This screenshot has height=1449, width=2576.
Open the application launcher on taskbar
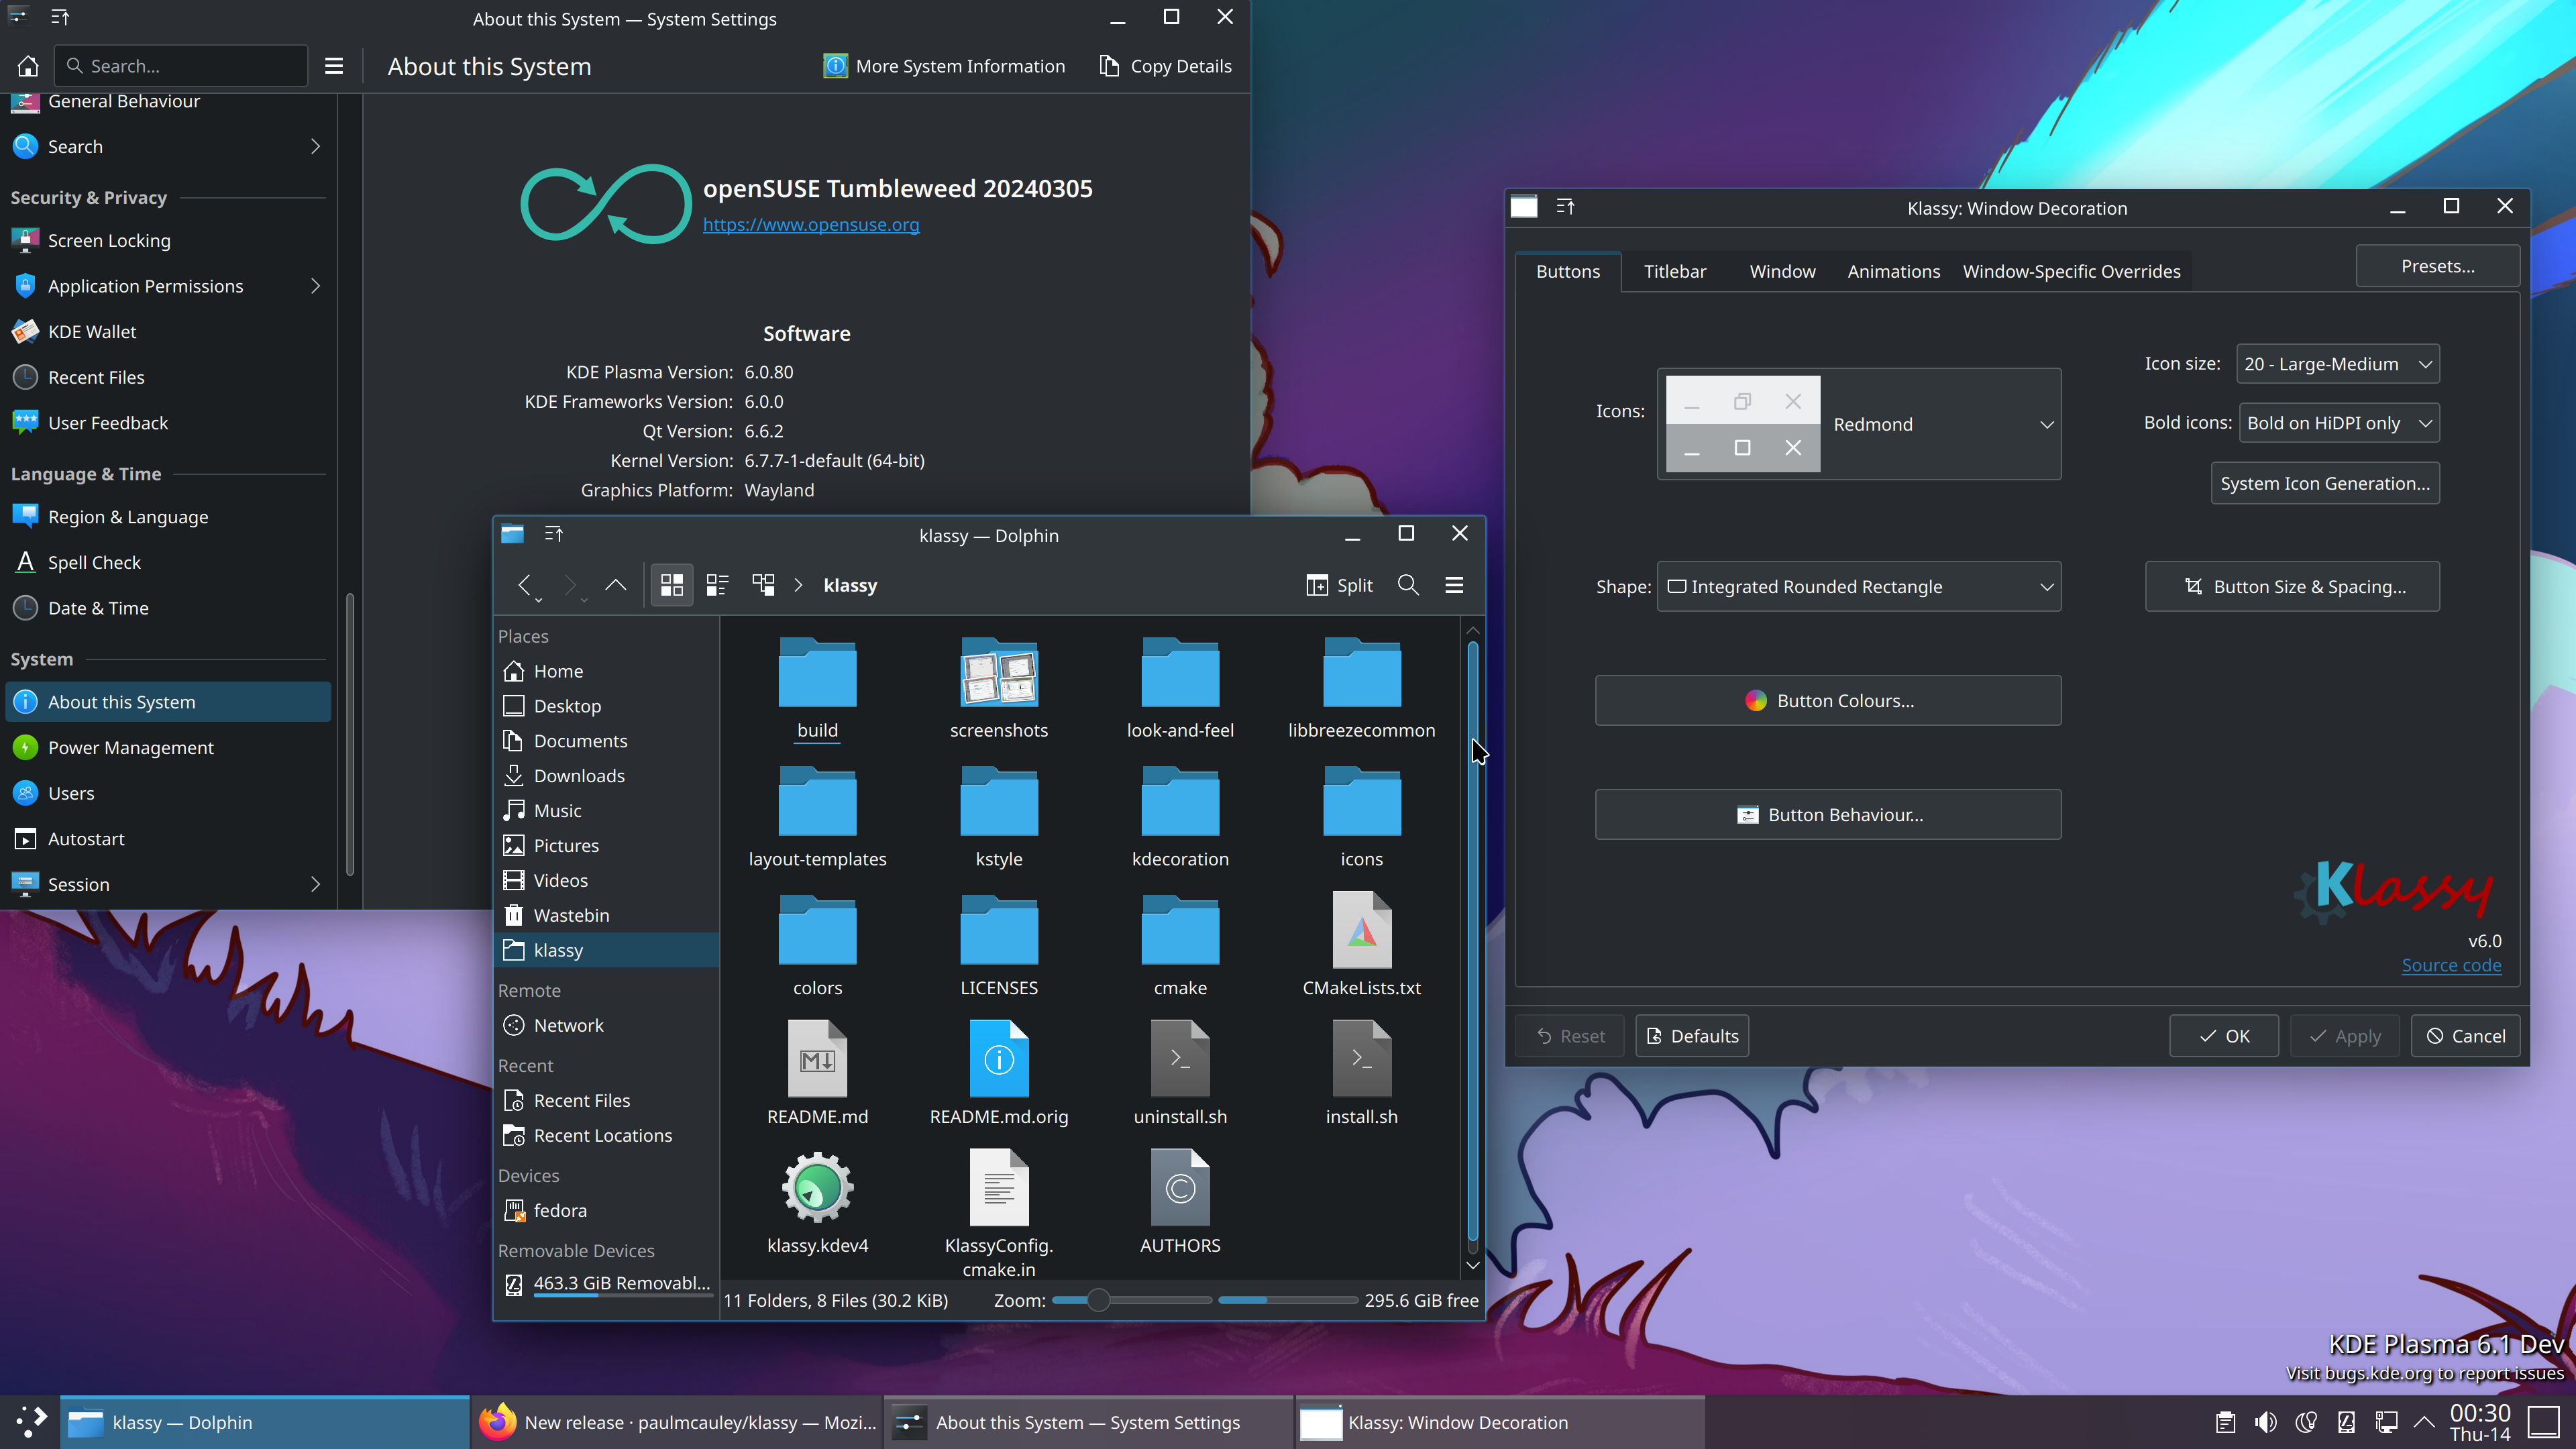[30, 1421]
